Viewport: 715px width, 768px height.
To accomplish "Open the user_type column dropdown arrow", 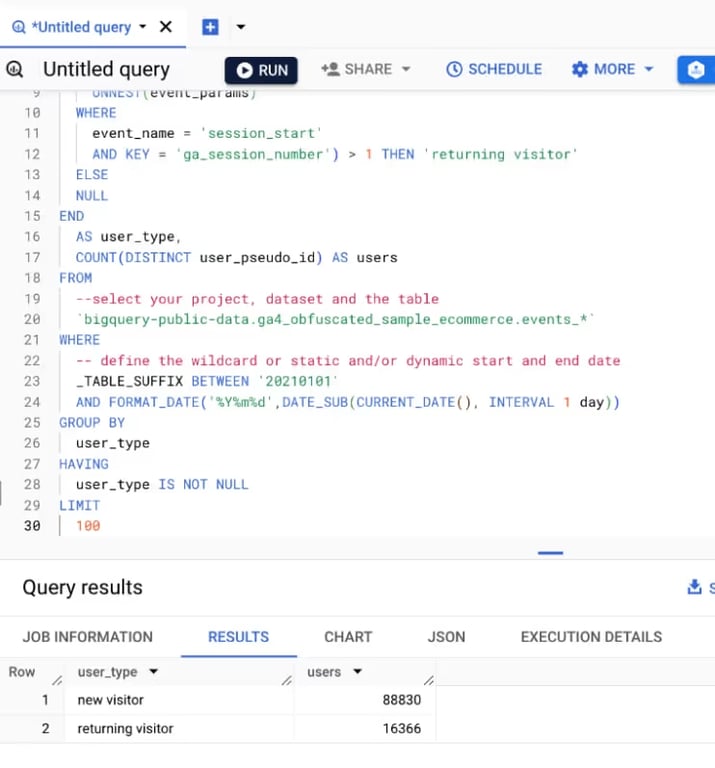I will (154, 672).
